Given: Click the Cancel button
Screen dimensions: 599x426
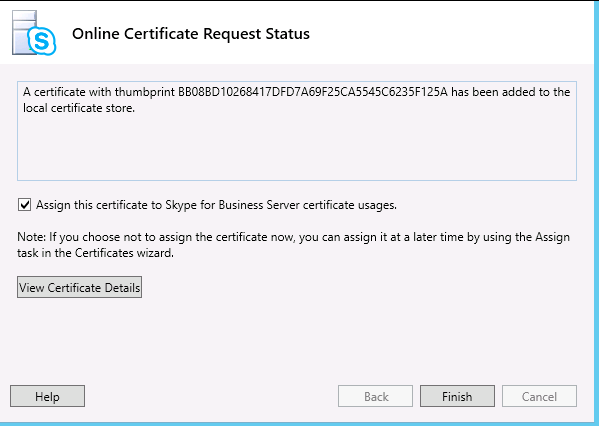Looking at the screenshot, I should coord(539,396).
